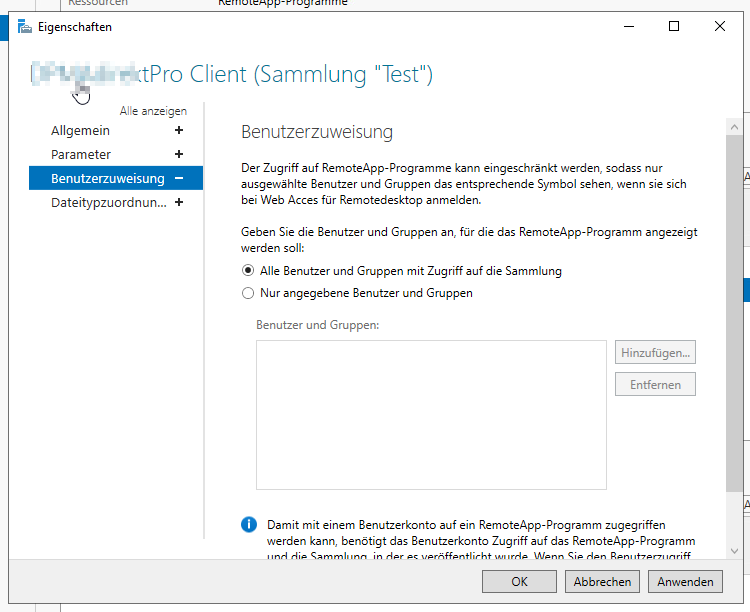Click the Entfernen button

(655, 385)
